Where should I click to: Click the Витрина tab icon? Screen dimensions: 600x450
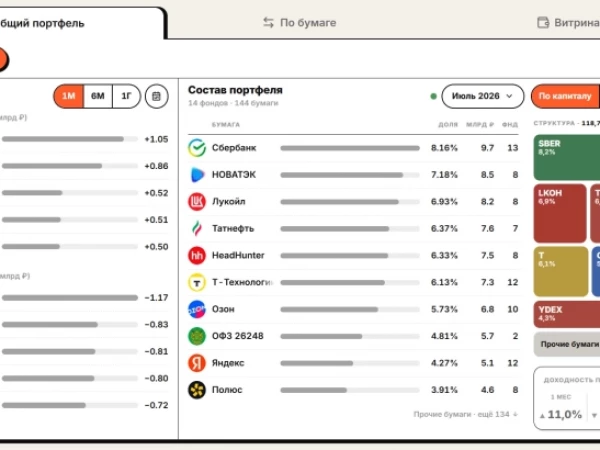543,23
